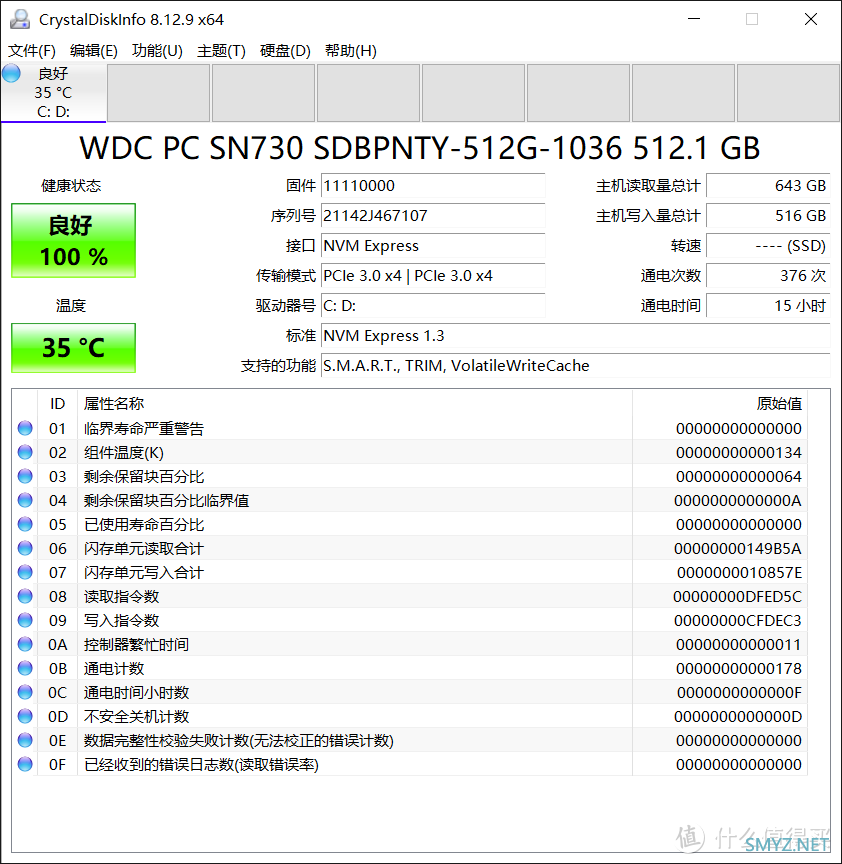This screenshot has width=842, height=864.
Task: Click the ID column header
Action: [x=57, y=403]
